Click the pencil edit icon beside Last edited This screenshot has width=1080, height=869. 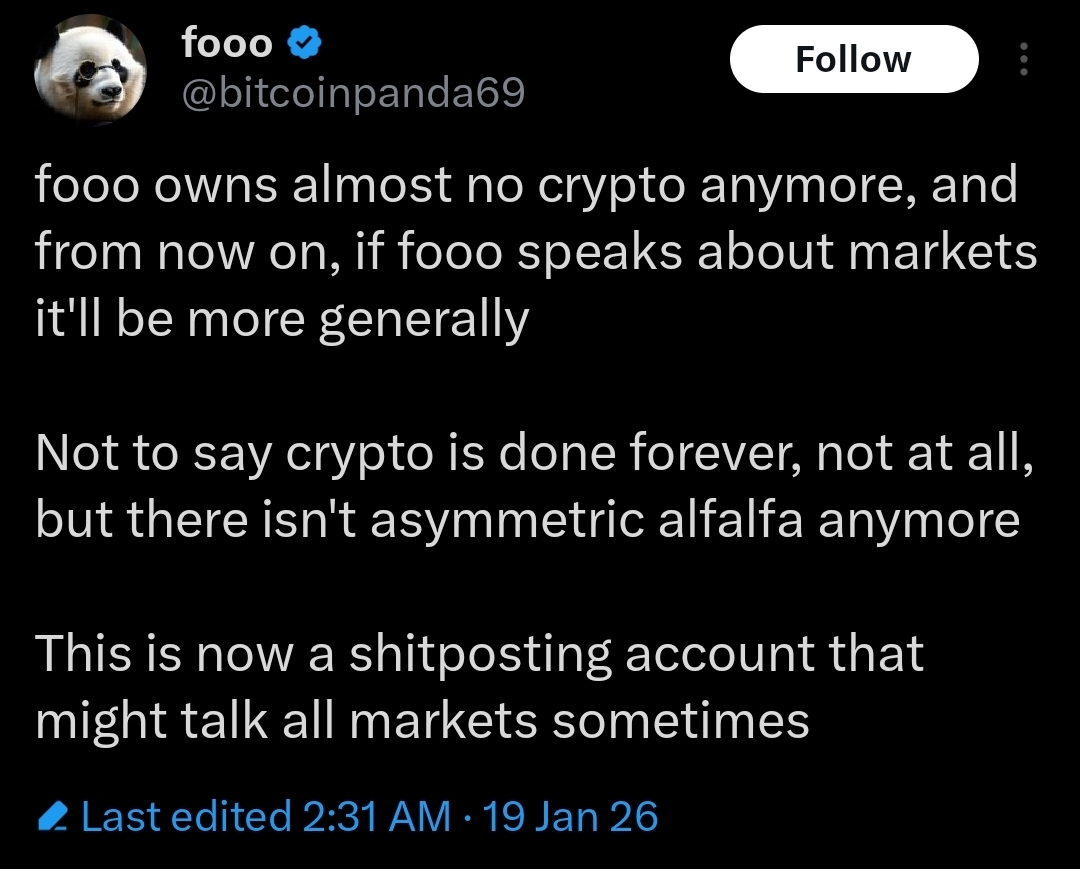coord(50,819)
